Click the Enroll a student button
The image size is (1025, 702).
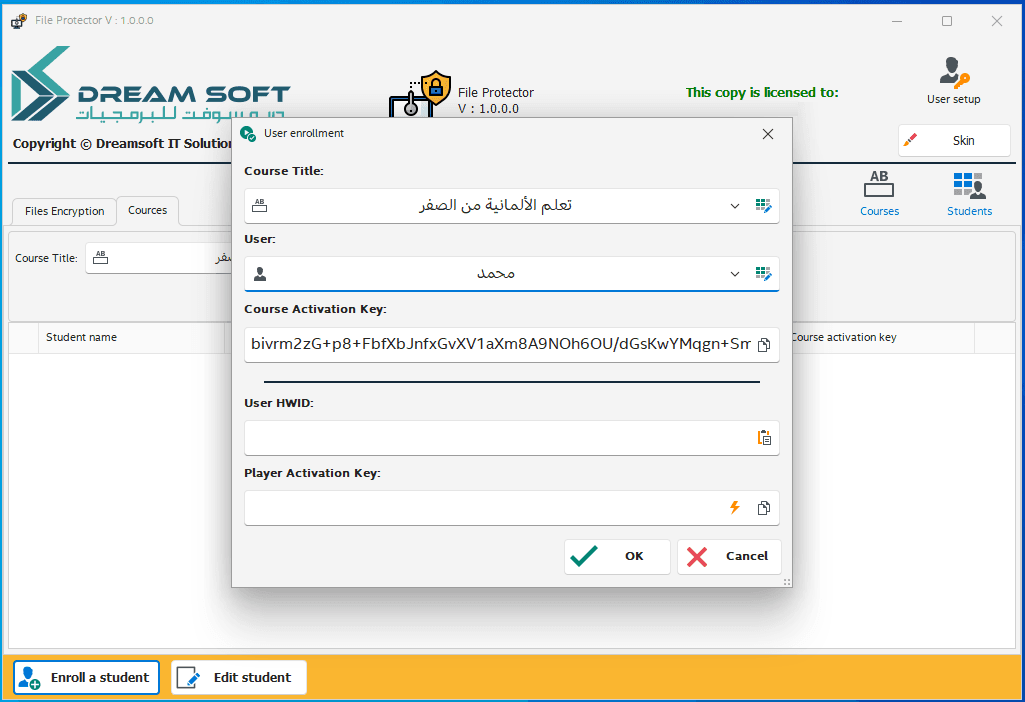86,677
